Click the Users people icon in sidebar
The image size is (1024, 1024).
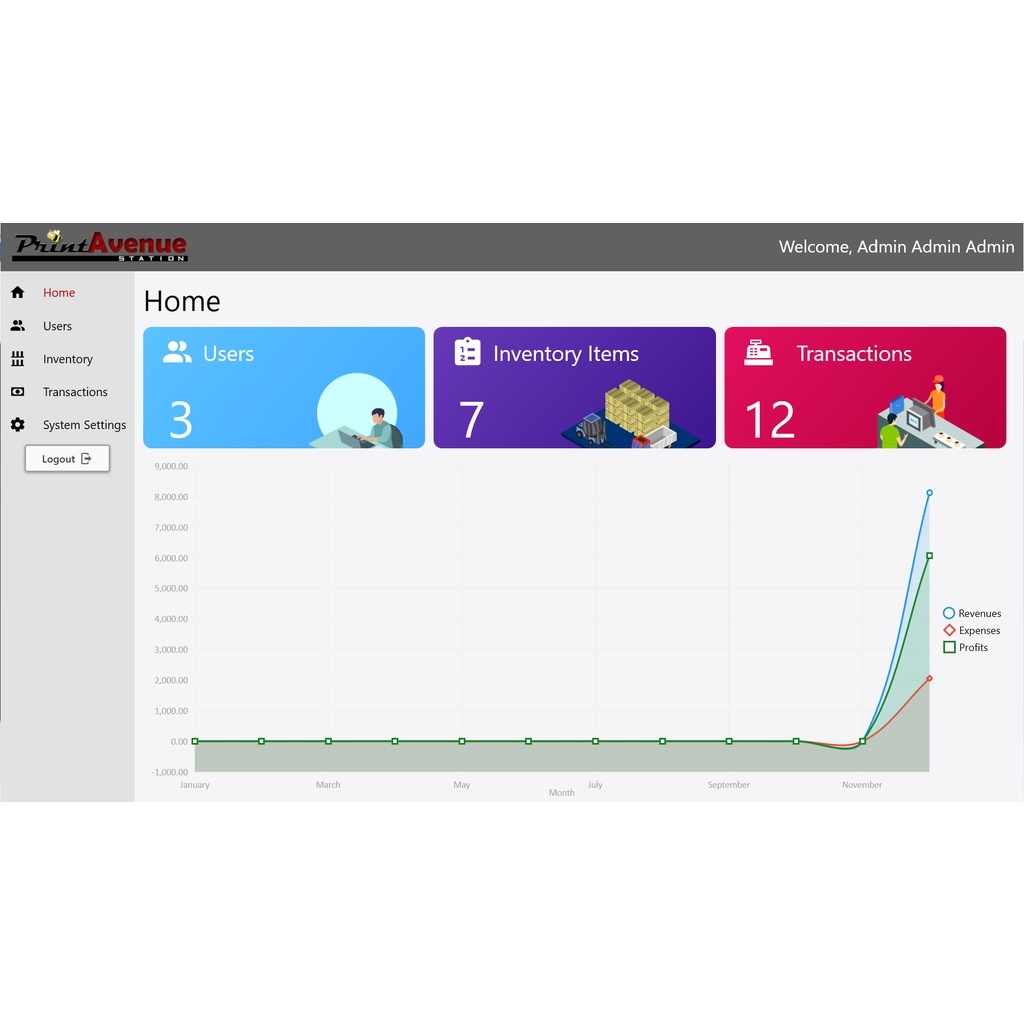(17, 326)
